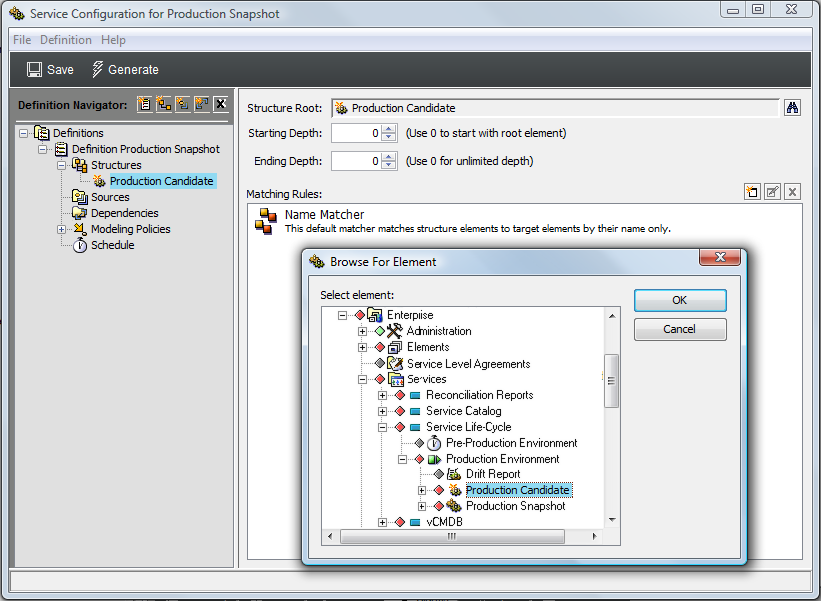This screenshot has width=821, height=601.
Task: Expand the Elements node
Action: [362, 348]
